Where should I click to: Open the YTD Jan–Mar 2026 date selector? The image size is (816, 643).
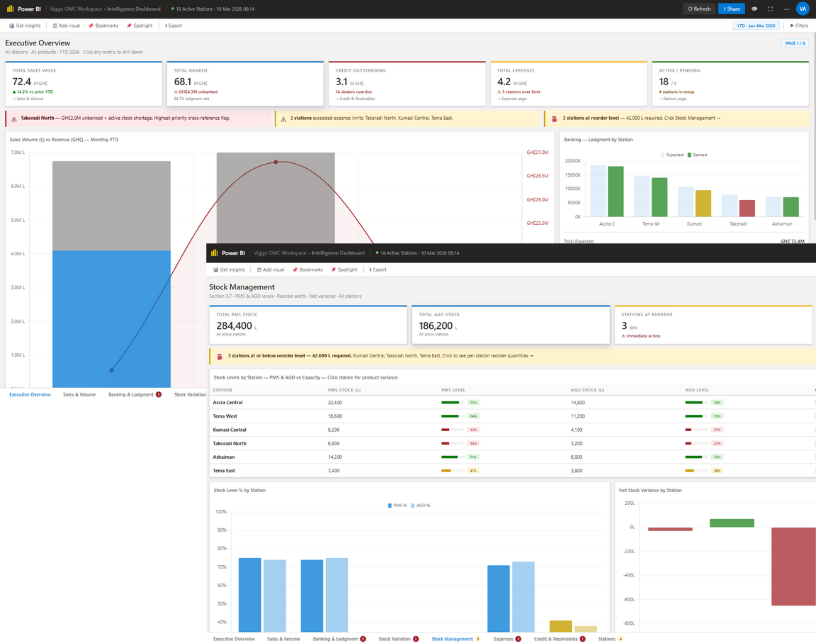click(756, 25)
